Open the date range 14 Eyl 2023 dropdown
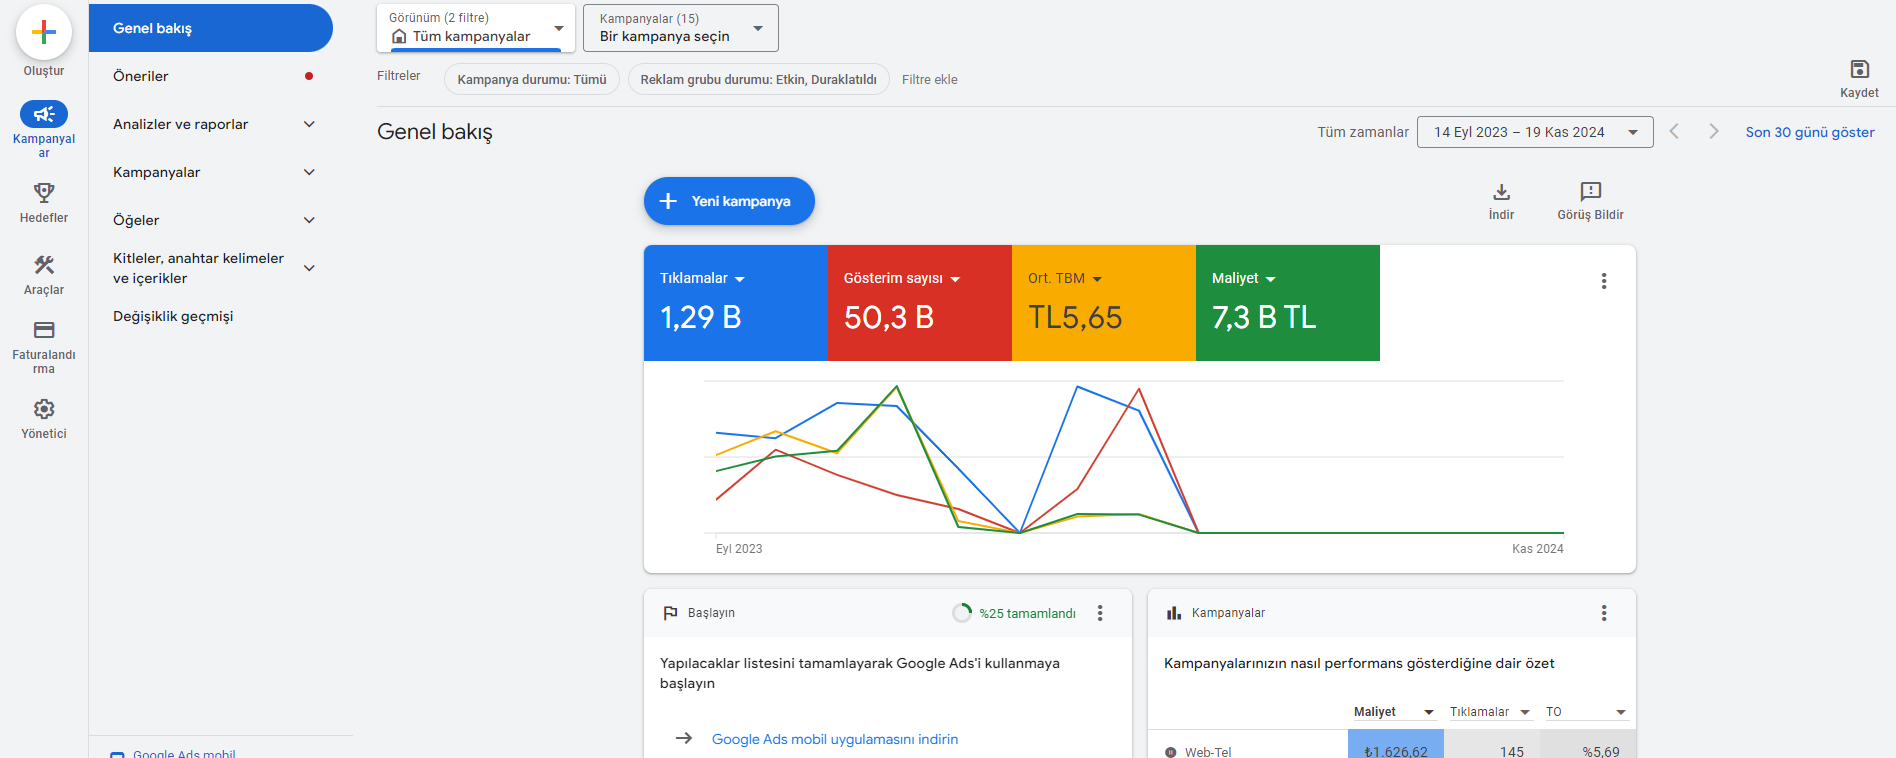The image size is (1896, 758). click(1535, 132)
